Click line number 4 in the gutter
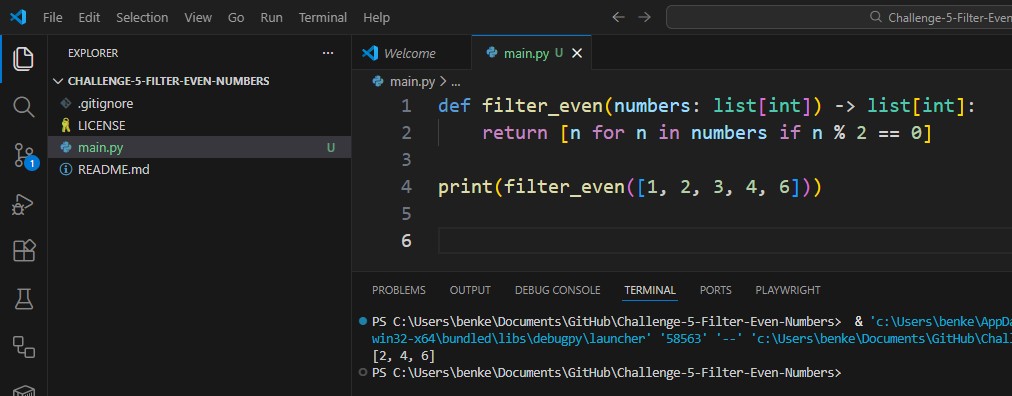 (x=406, y=187)
